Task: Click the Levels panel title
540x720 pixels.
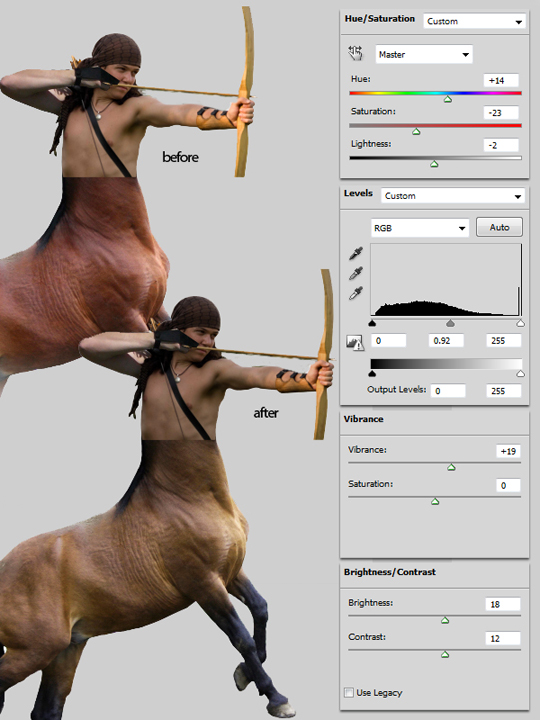Action: 358,193
